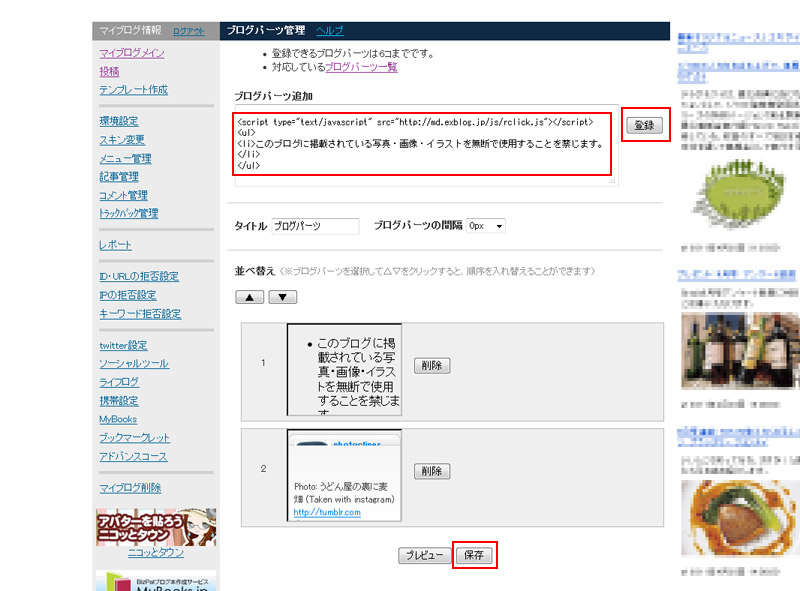Screen dimensions: 800x591
Task: Click the 登録 button
Action: (x=645, y=125)
